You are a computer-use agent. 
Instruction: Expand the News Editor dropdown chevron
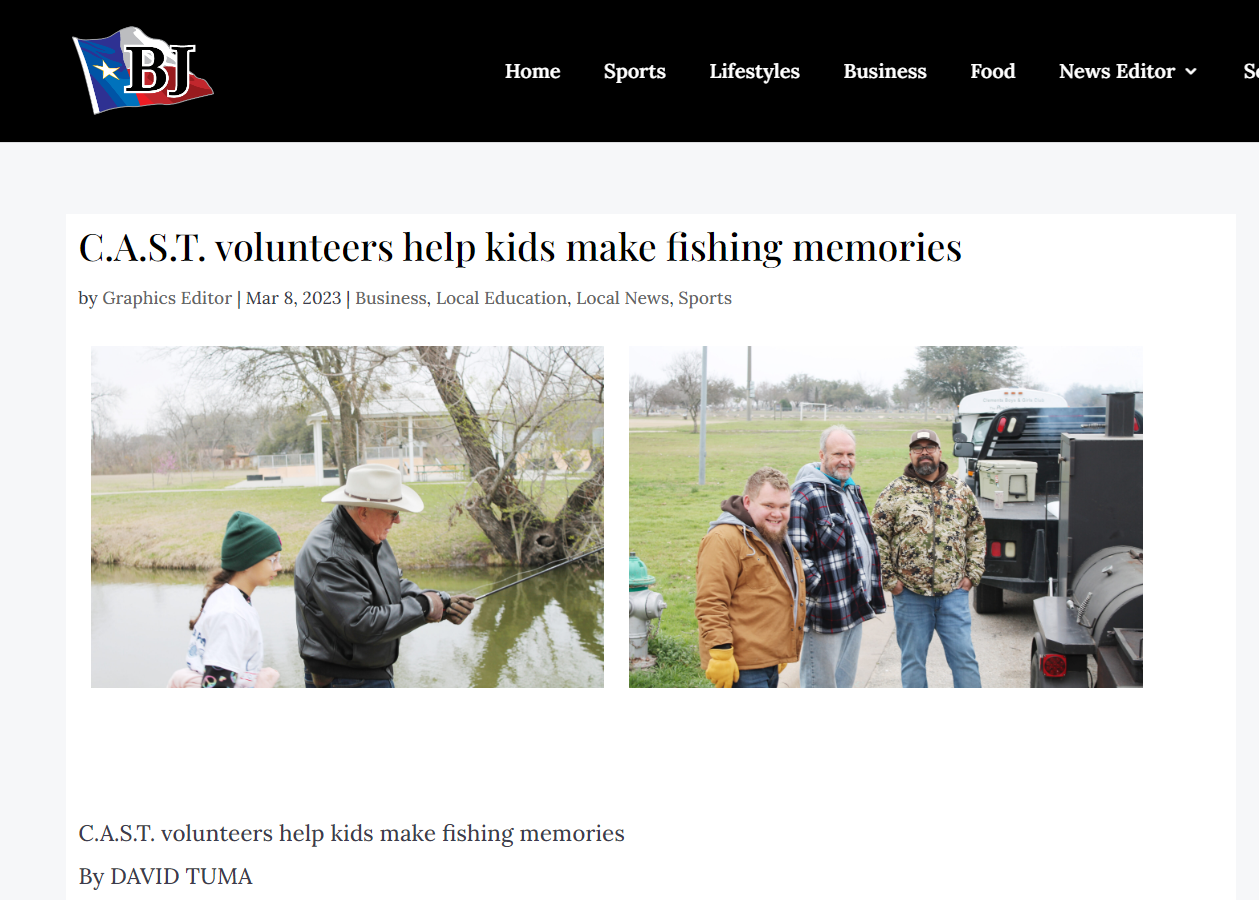pyautogui.click(x=1190, y=71)
